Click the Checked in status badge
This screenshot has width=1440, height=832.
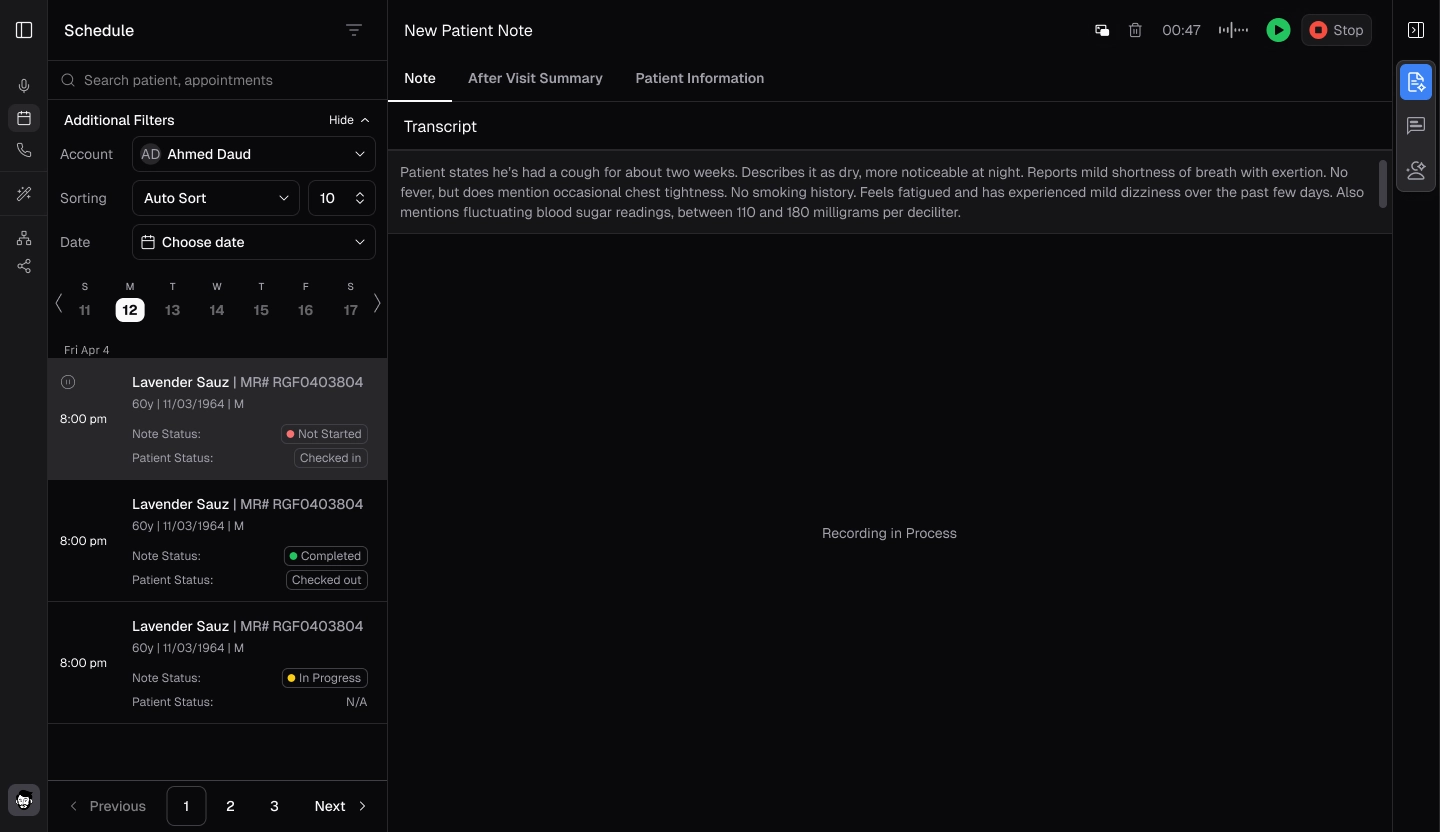click(331, 458)
